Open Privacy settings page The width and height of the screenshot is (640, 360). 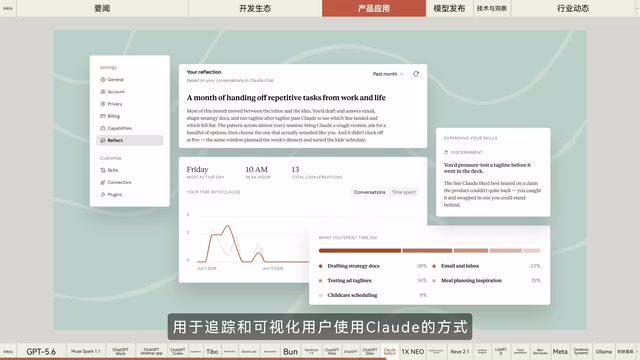tap(130, 104)
